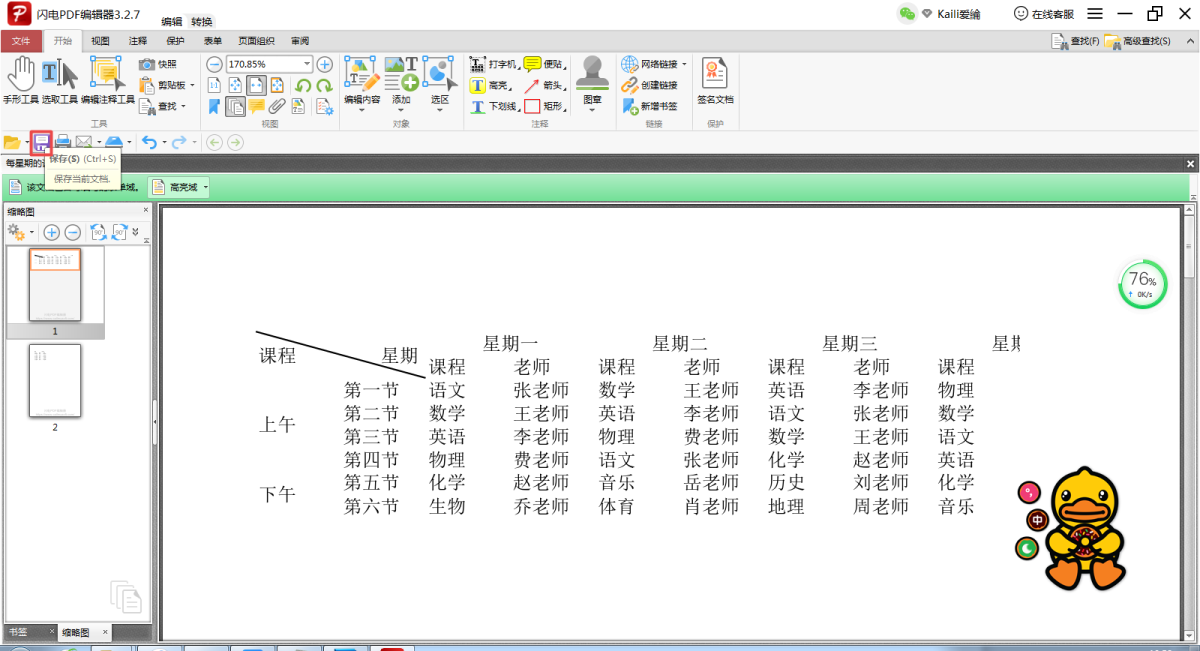Screen dimensions: 1200x651
Task: Open the 文件 file menu
Action: click(21, 41)
